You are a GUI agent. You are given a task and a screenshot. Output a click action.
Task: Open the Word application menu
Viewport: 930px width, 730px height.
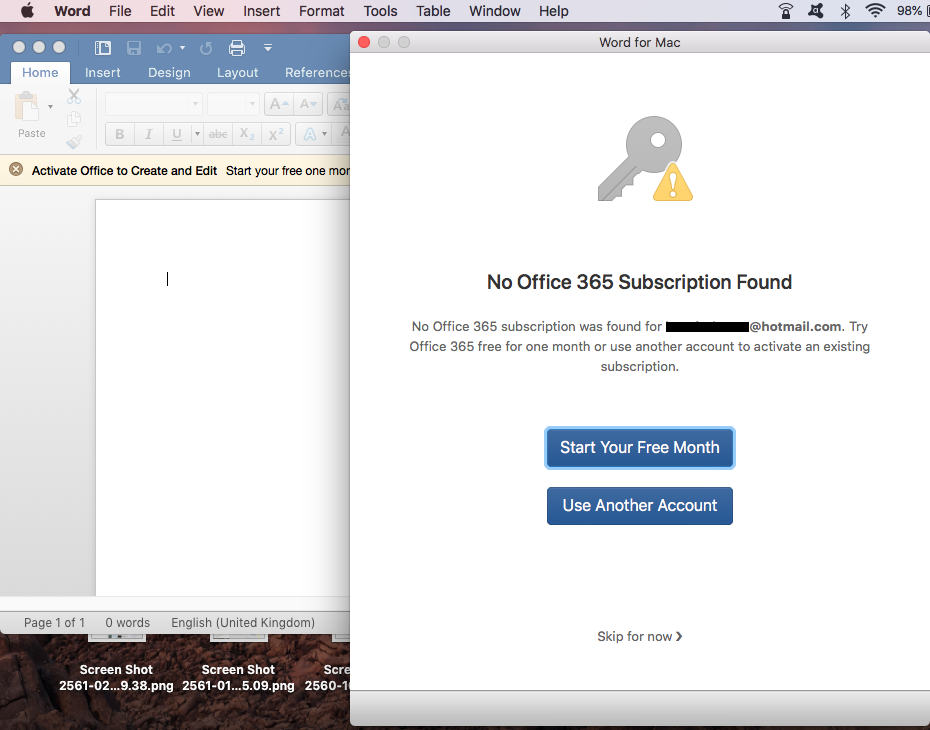pyautogui.click(x=72, y=11)
